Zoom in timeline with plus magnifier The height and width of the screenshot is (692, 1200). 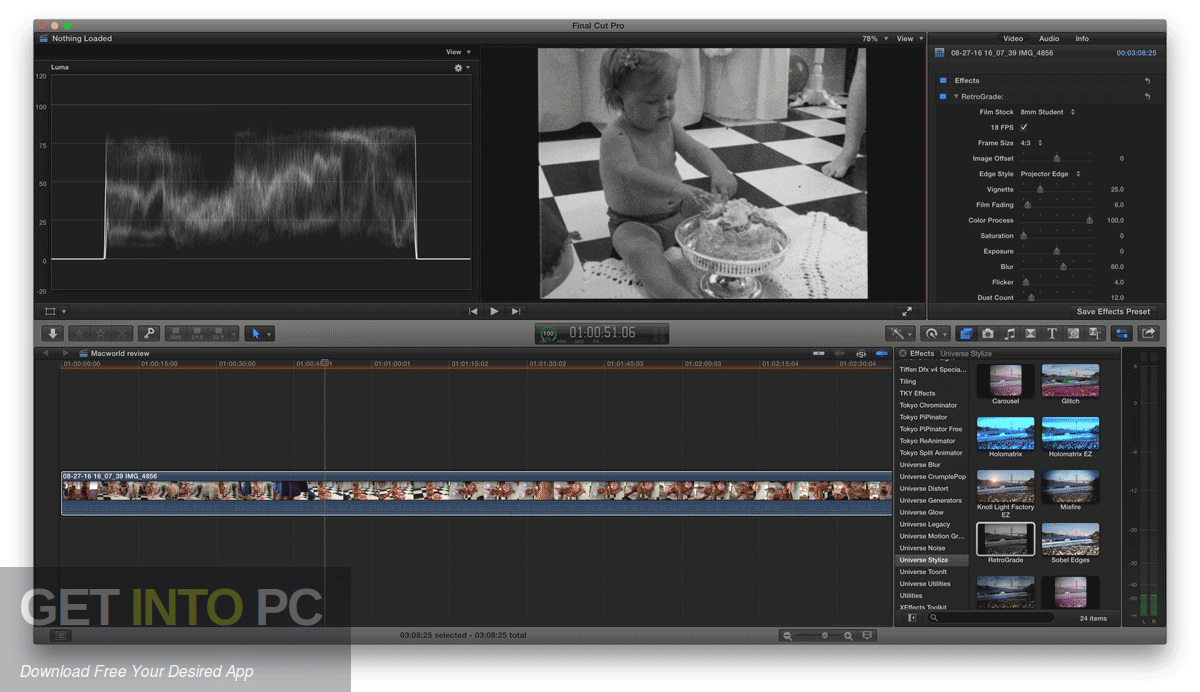coord(848,636)
